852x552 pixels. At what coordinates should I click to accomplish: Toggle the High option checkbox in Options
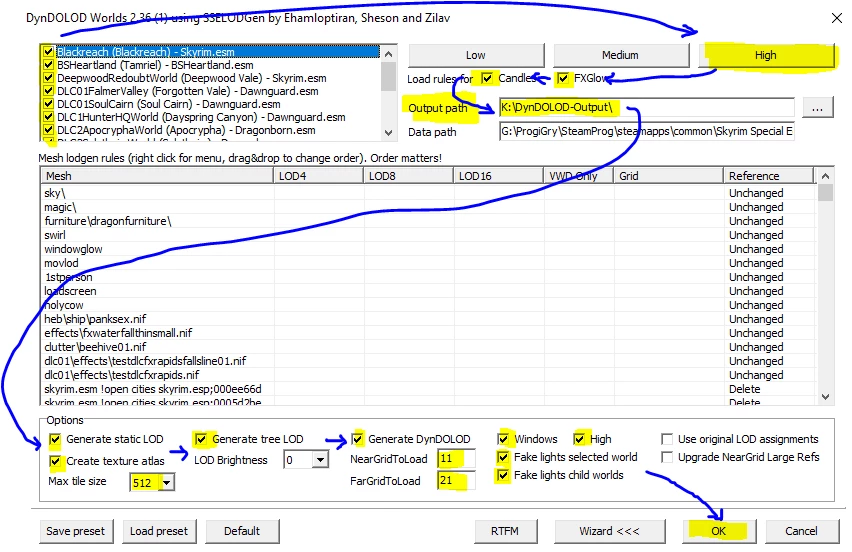click(579, 439)
